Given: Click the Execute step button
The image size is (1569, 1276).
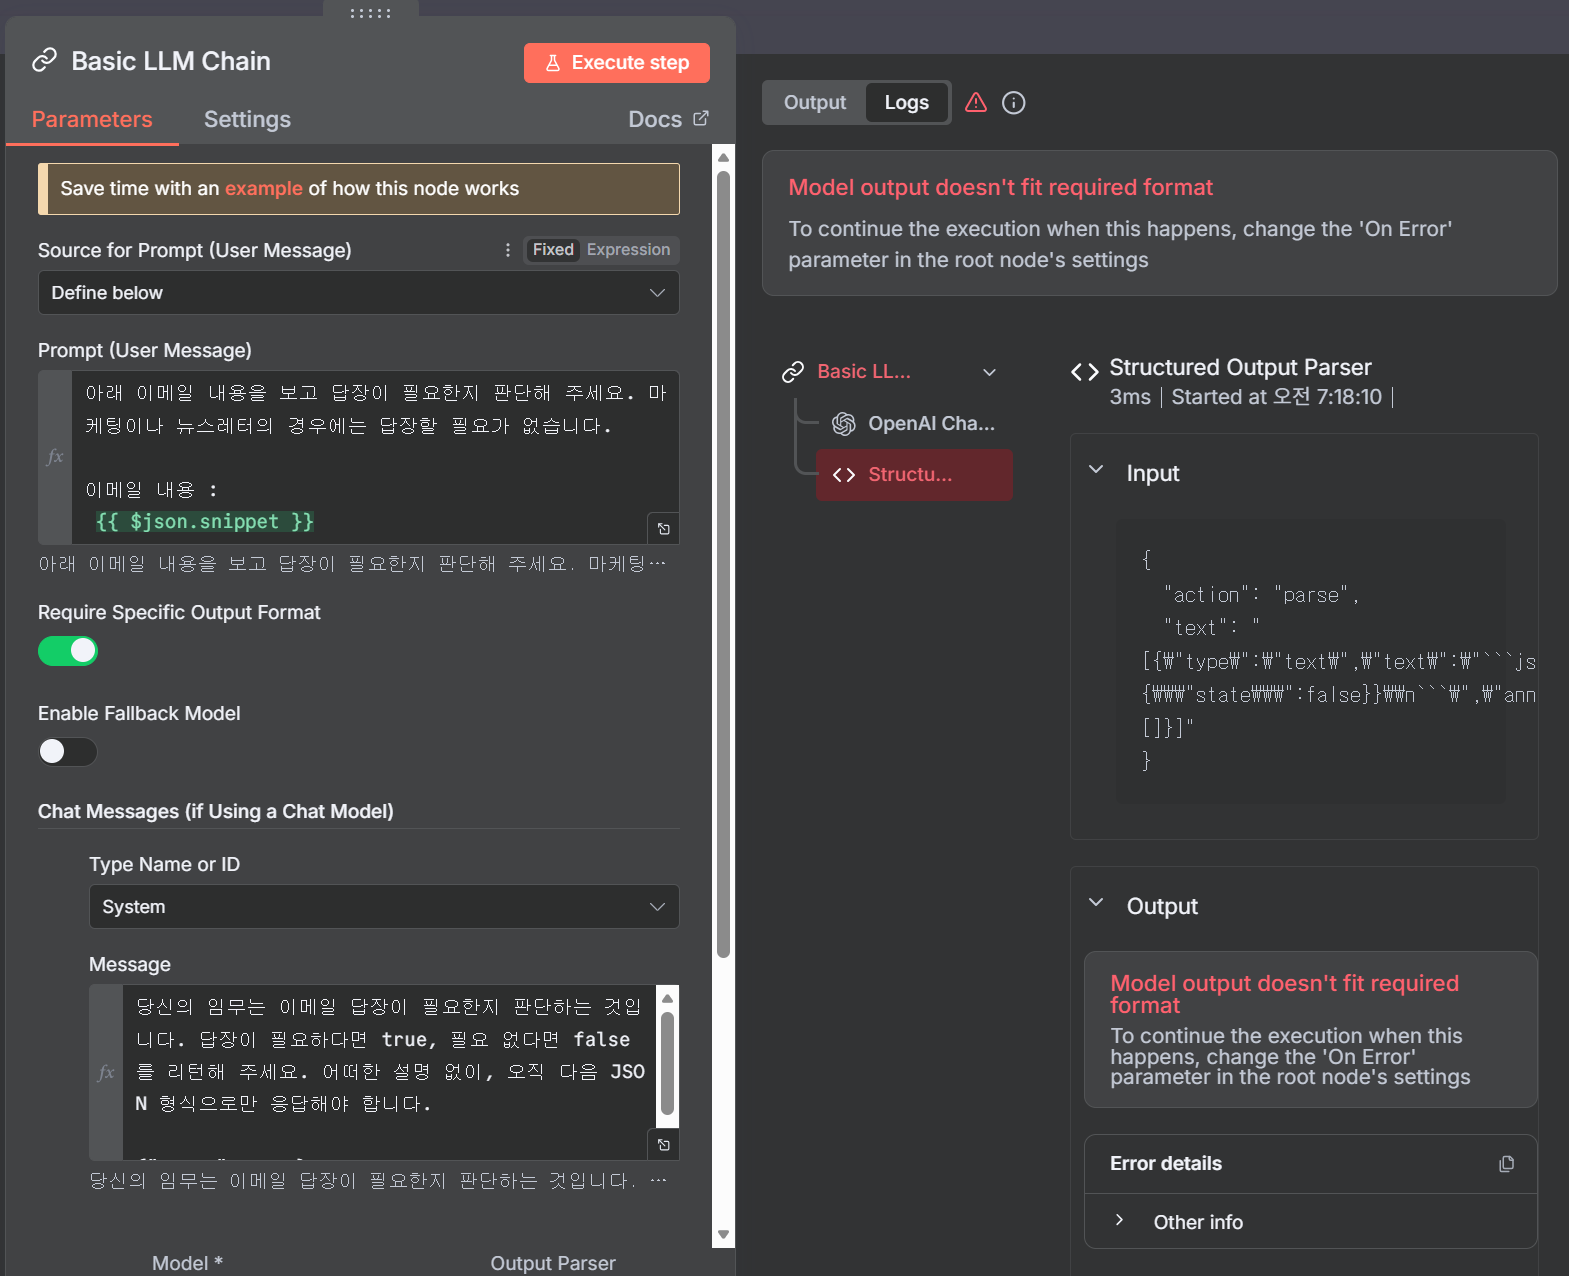Looking at the screenshot, I should point(616,63).
